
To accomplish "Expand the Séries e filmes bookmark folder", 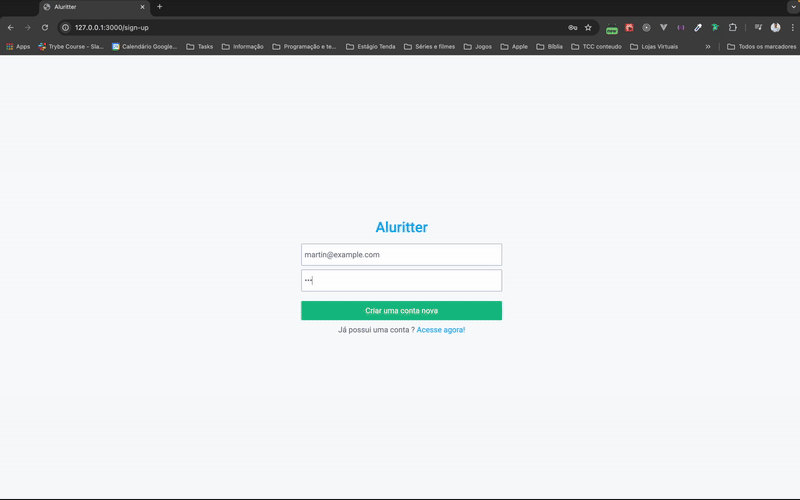I will tap(430, 46).
